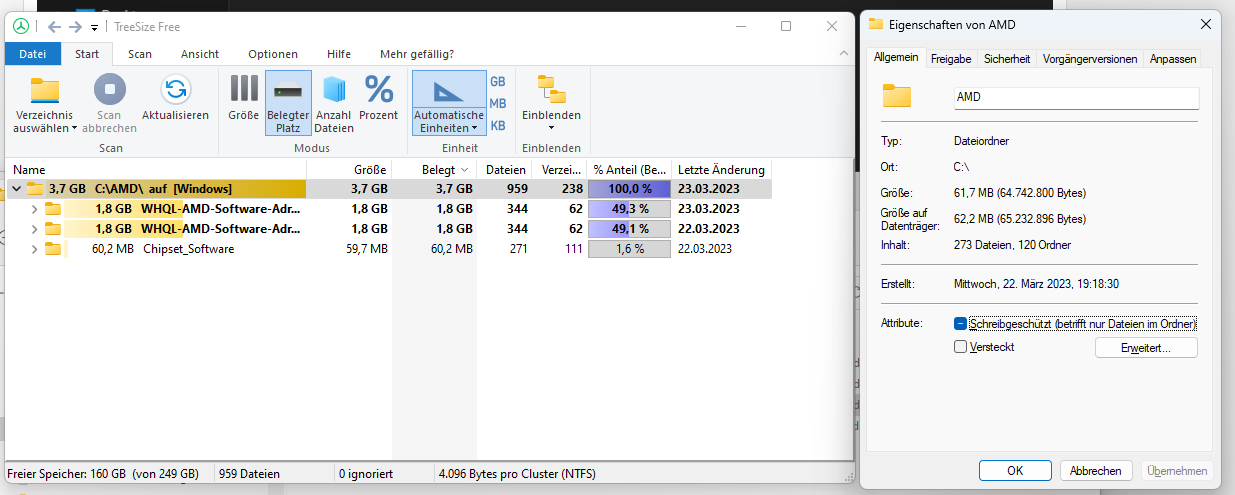Open the Hilfe ribbon tab
This screenshot has width=1235, height=495.
click(x=339, y=54)
